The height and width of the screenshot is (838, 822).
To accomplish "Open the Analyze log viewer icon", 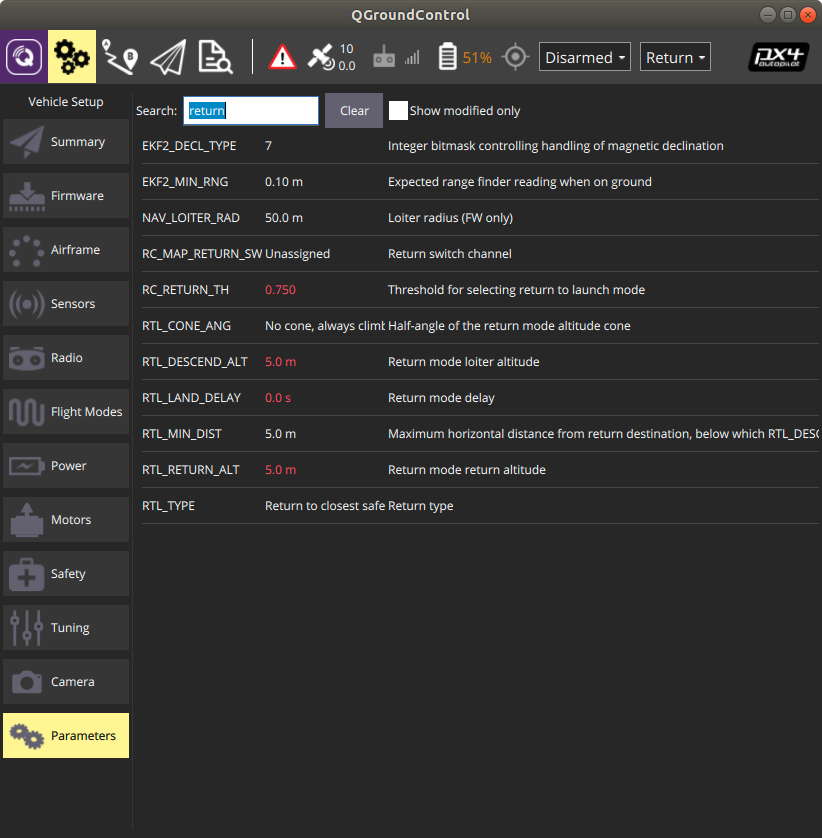I will (215, 56).
